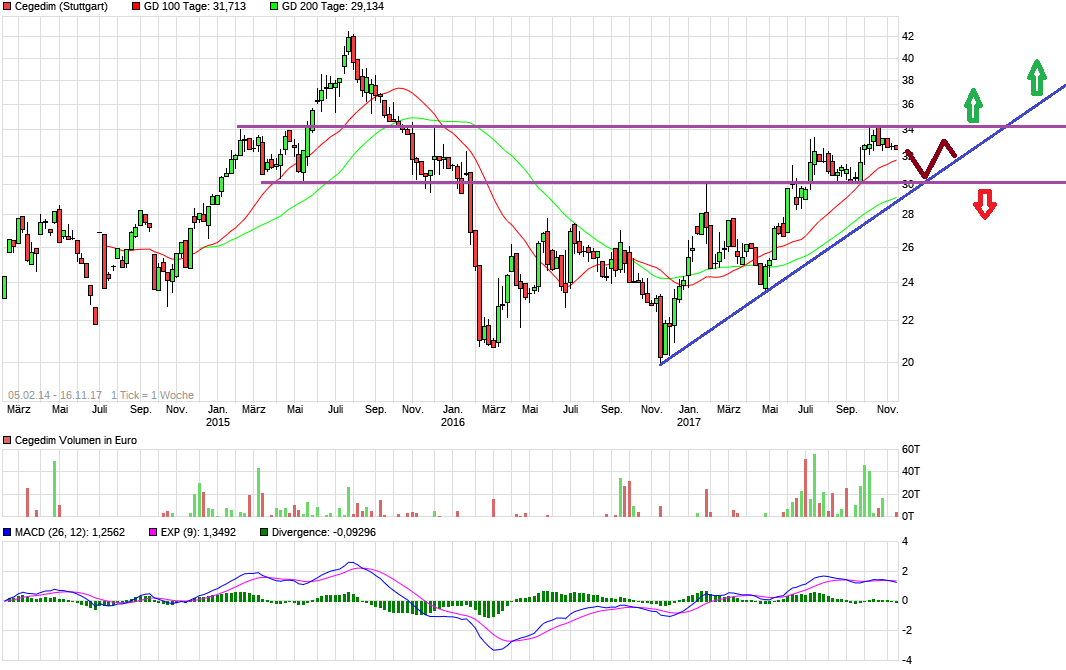1066x670 pixels.
Task: Select the black Cegedim (Stuttgart) legend swatch
Action: (8, 6)
